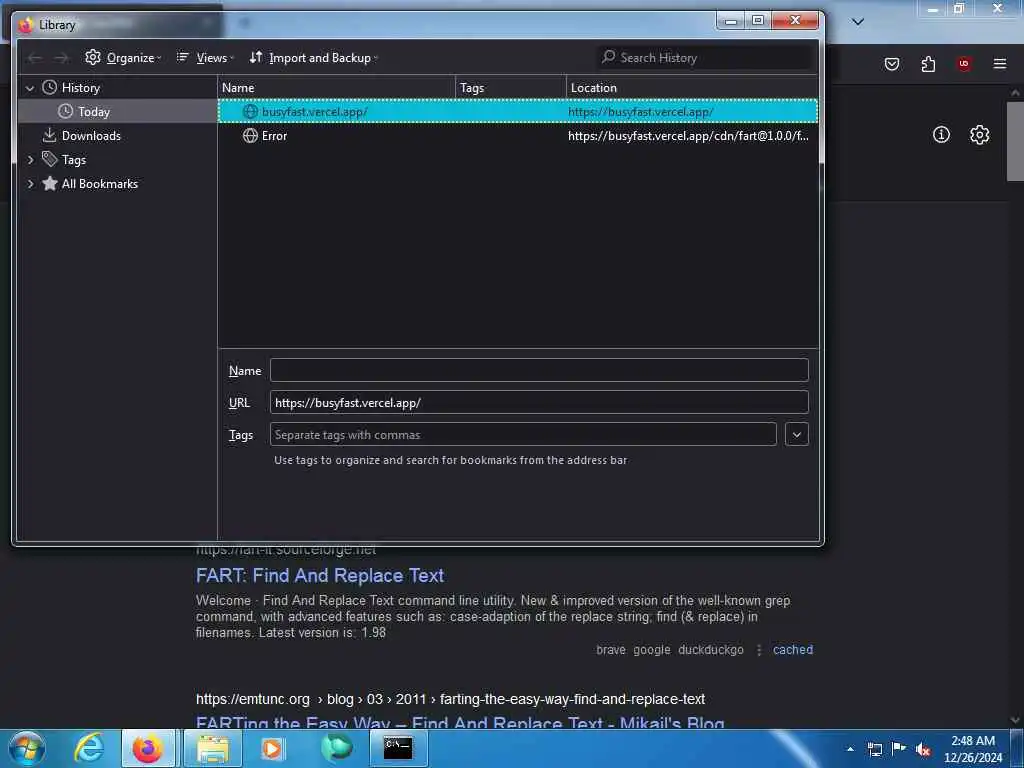Collapse the History tree node
The width and height of the screenshot is (1024, 768).
(30, 88)
